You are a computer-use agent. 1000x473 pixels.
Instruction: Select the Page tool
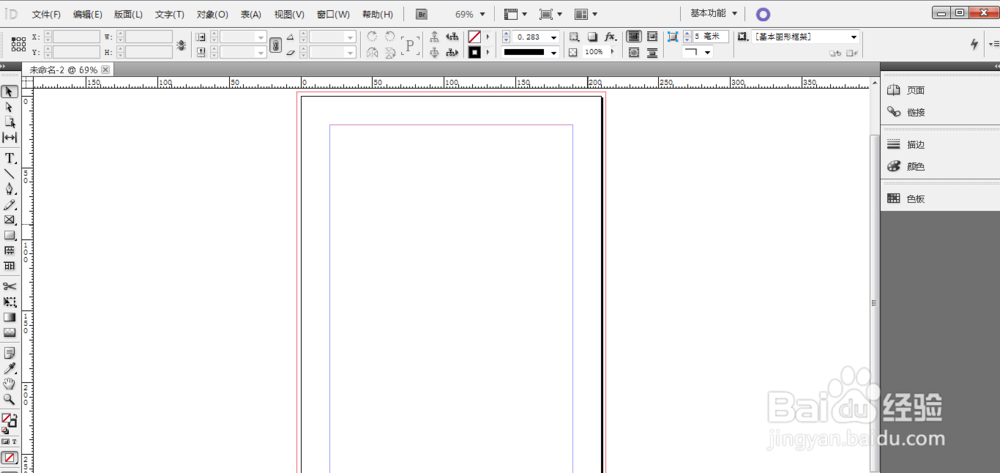9,122
